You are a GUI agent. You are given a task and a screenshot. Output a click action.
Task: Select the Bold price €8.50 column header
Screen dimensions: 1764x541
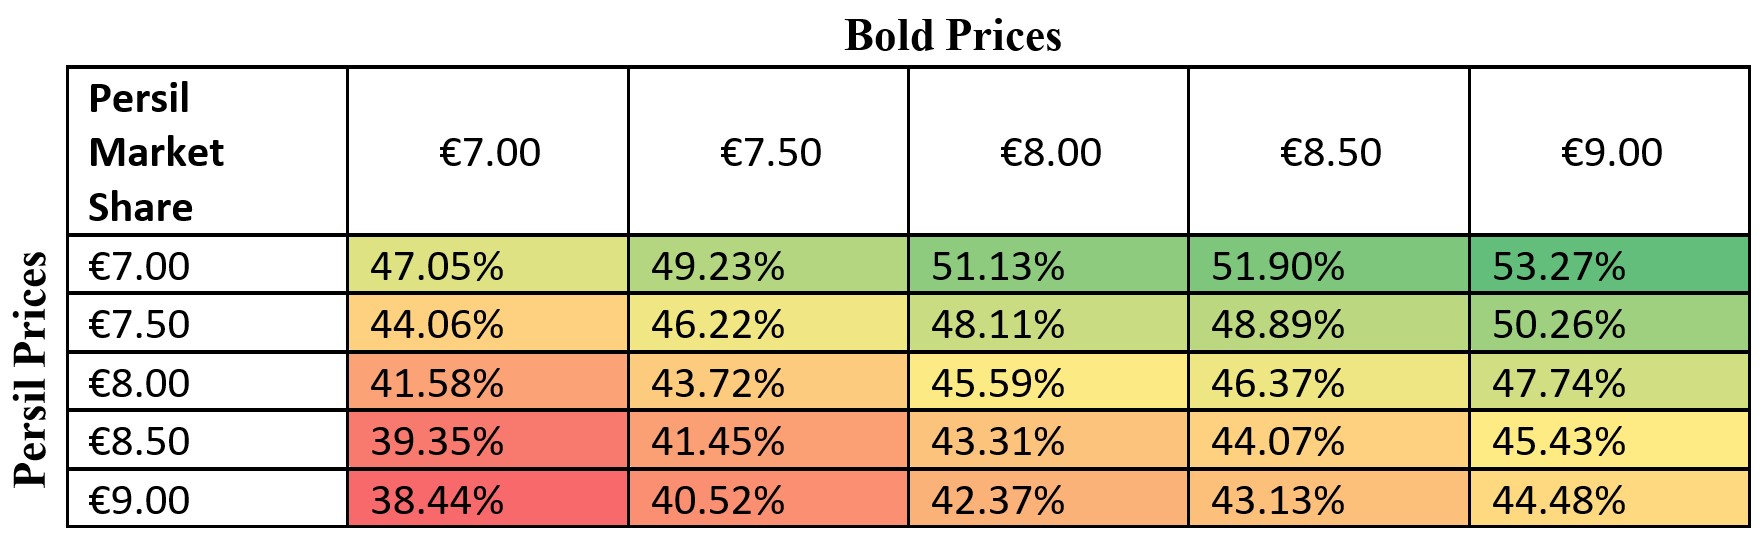1329,152
